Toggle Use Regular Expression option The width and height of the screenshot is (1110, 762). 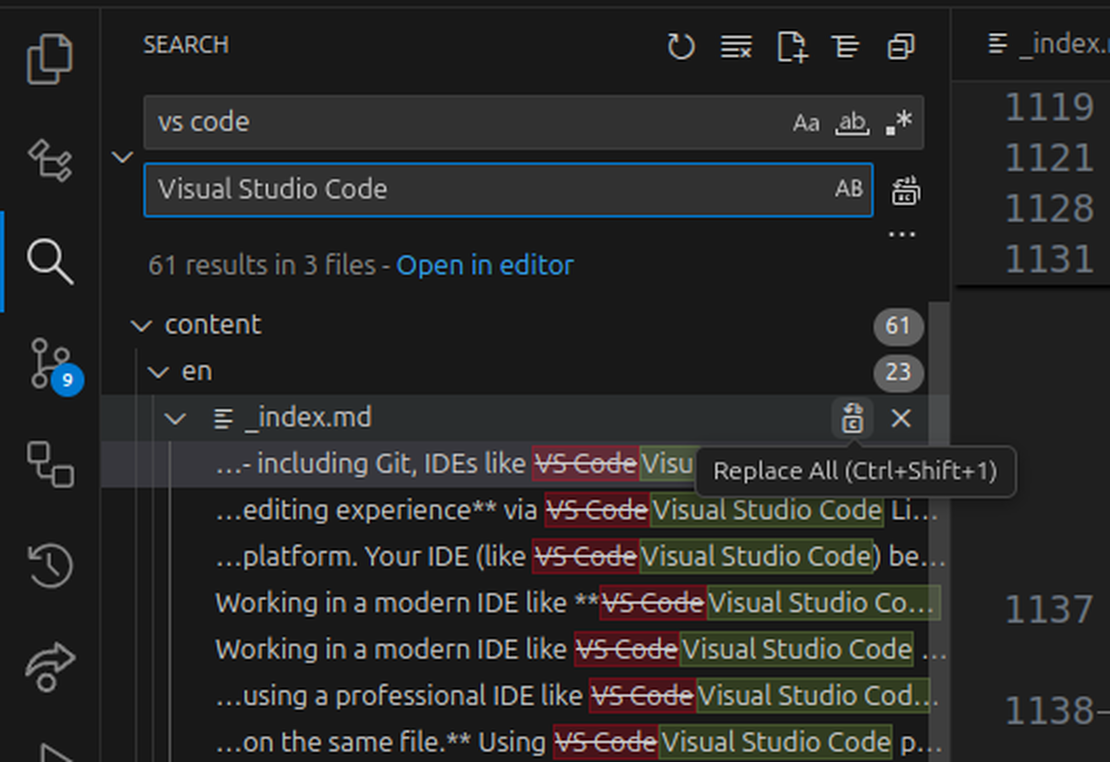[898, 123]
